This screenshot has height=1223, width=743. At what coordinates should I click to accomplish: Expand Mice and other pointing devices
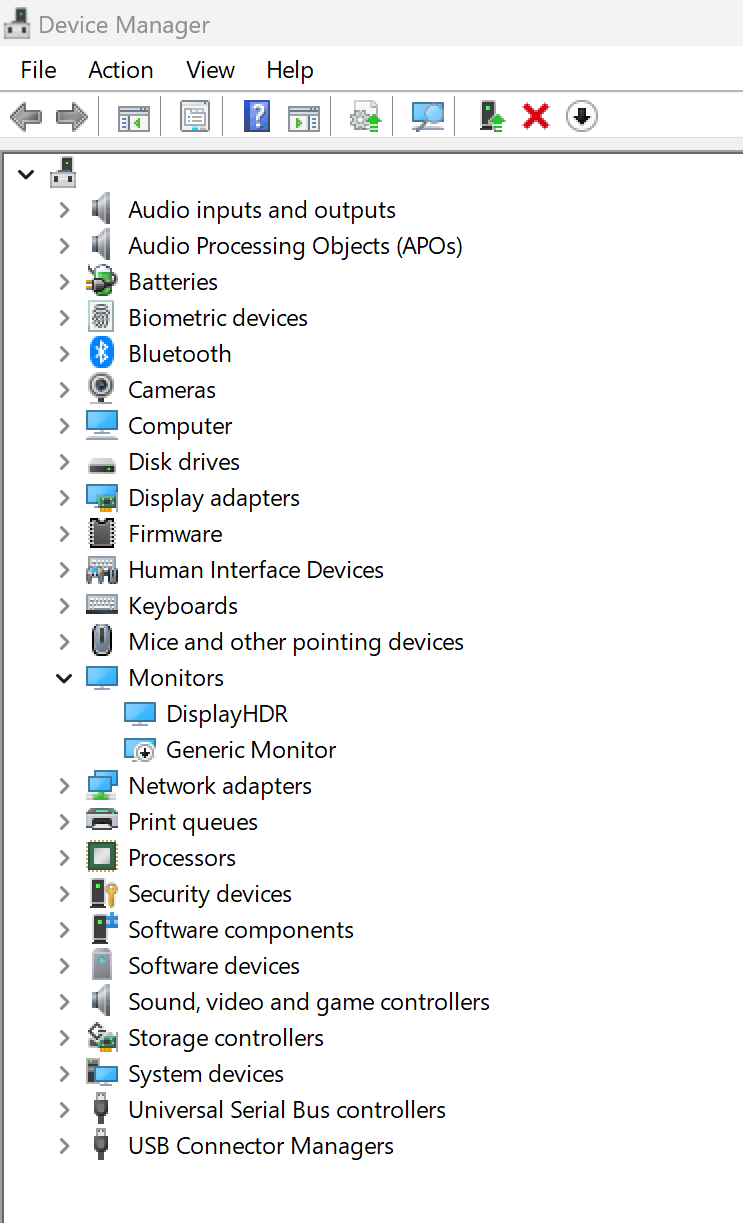pyautogui.click(x=64, y=641)
